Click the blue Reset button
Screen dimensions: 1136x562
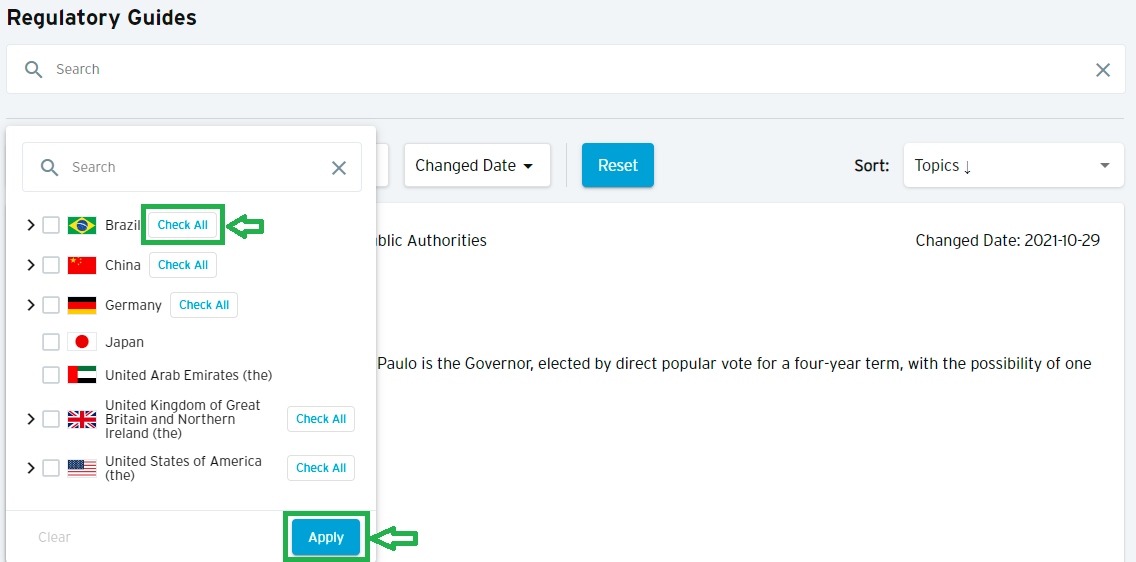tap(618, 165)
